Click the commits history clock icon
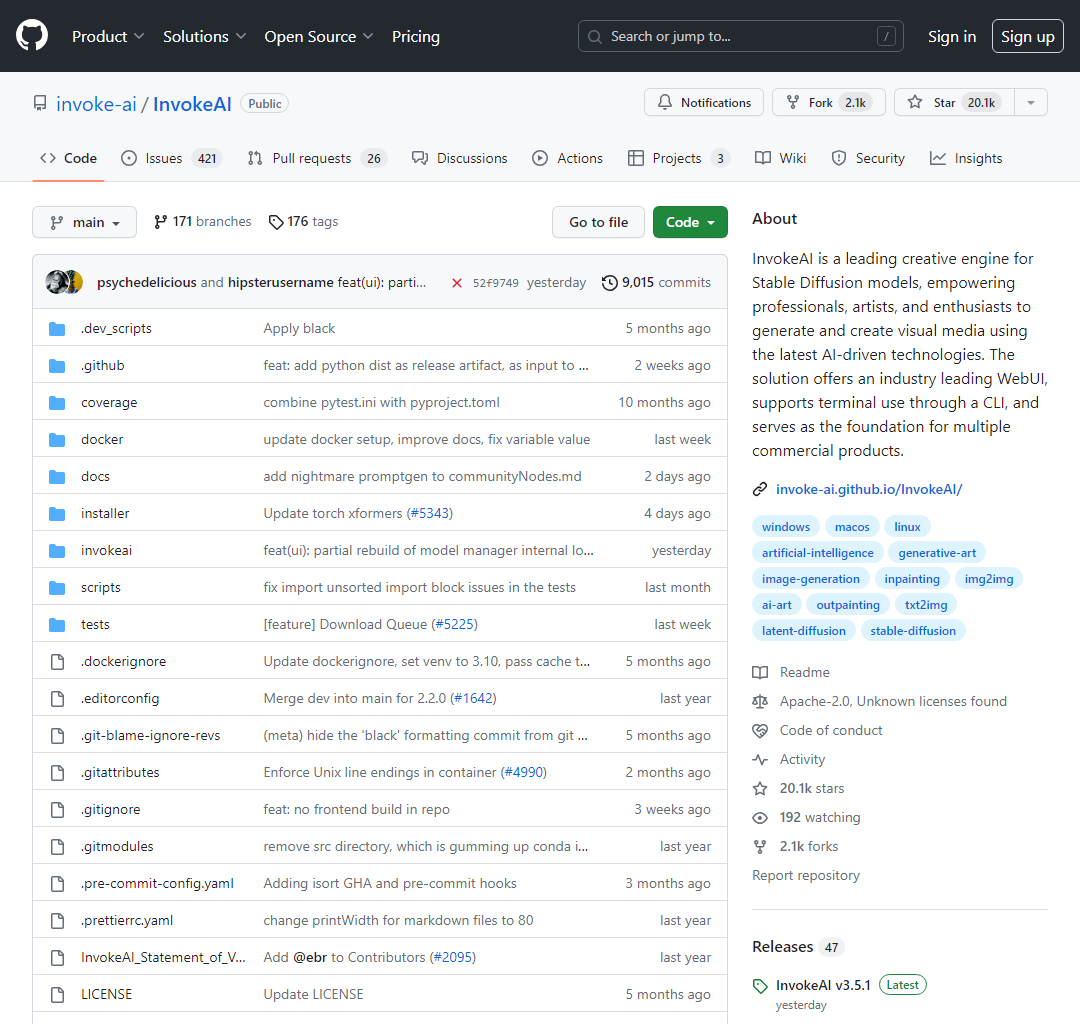Screen dimensions: 1080x1024 click(x=610, y=283)
